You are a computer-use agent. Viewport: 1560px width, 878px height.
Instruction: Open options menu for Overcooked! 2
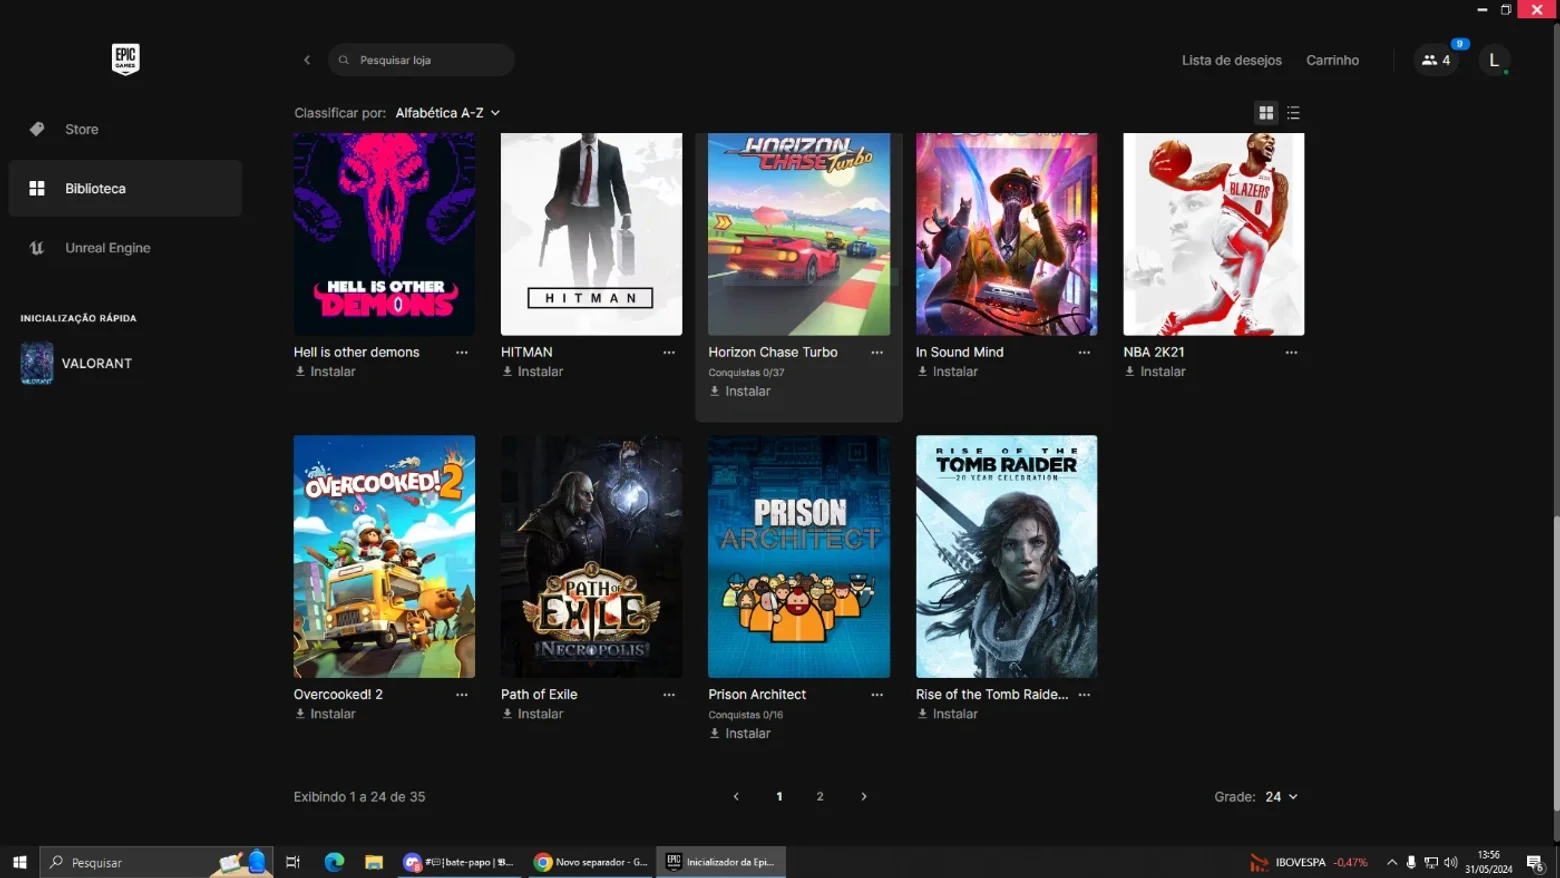pos(462,694)
